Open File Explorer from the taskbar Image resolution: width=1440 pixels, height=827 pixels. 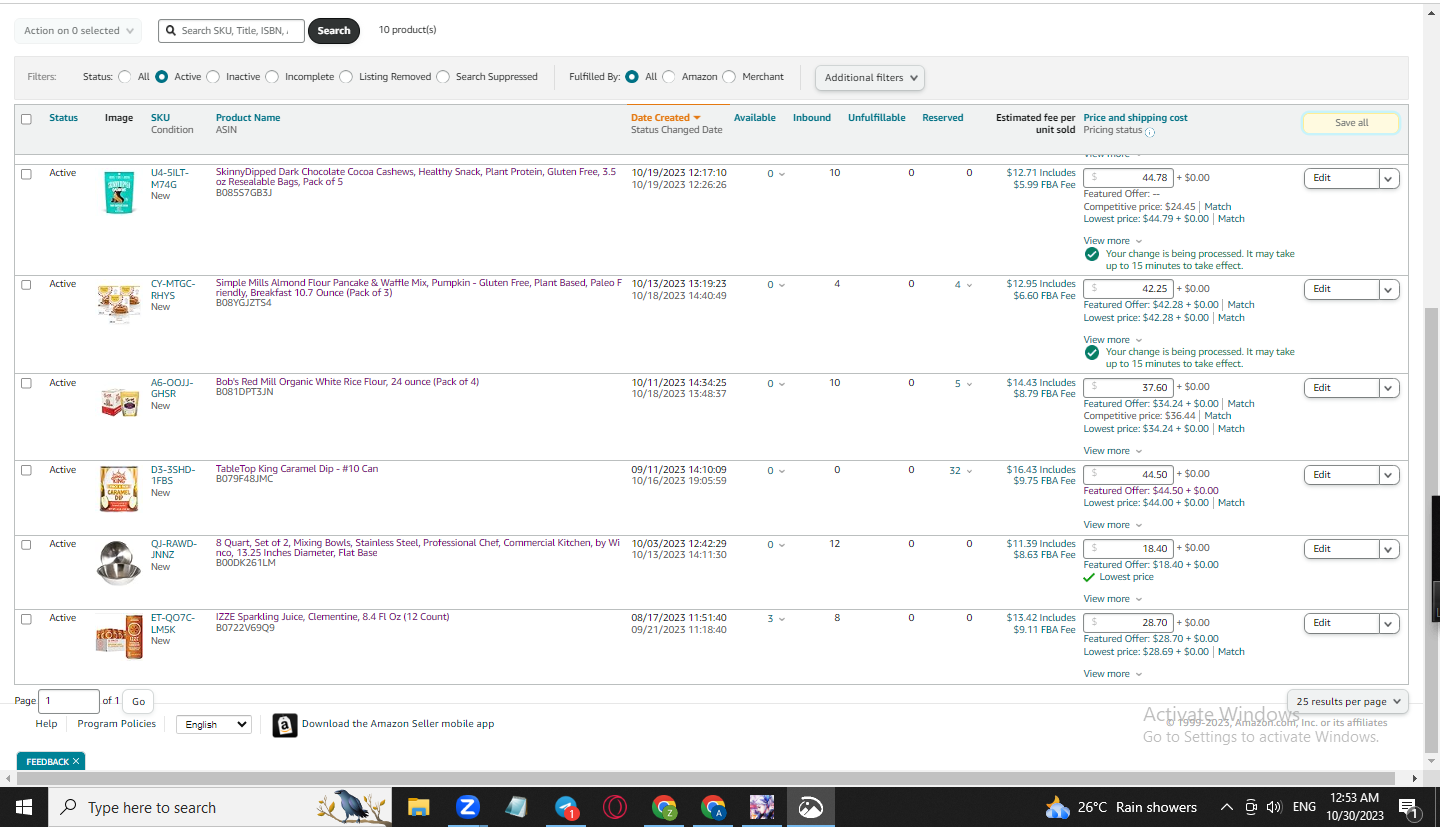tap(418, 807)
